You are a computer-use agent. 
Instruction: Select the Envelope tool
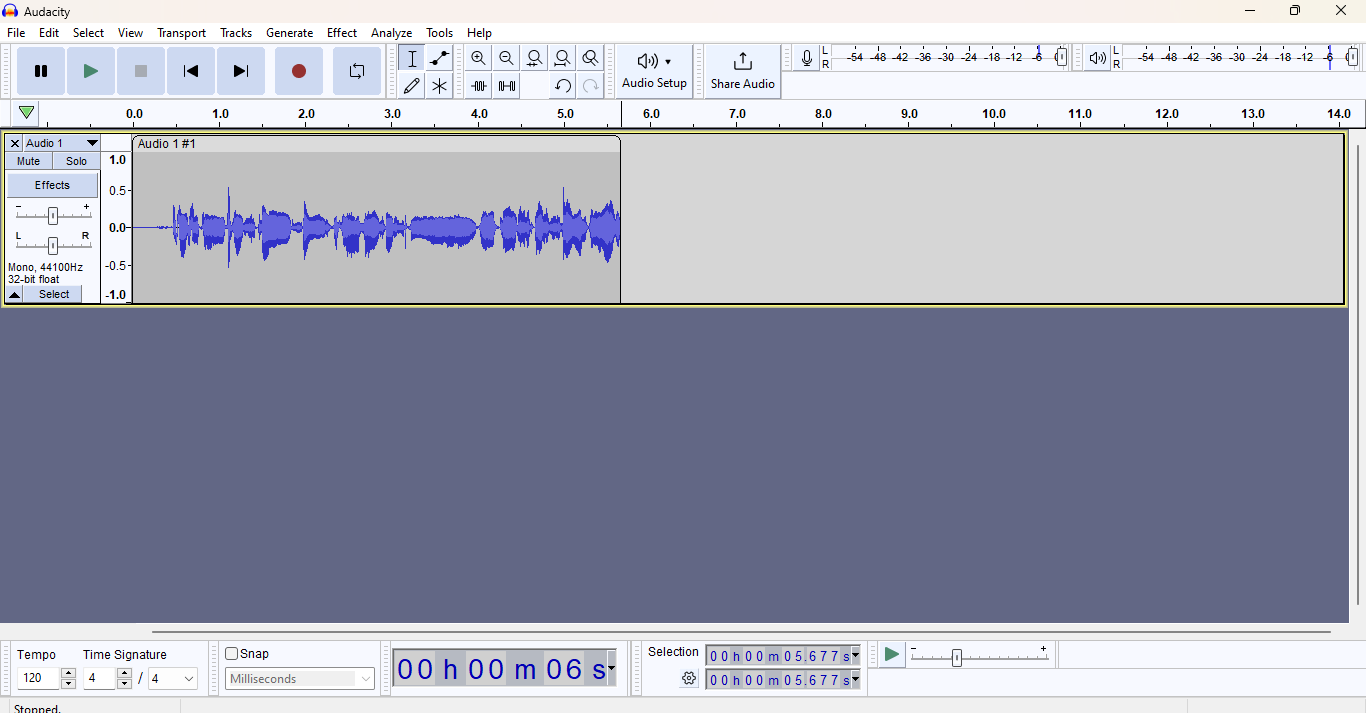(x=438, y=58)
